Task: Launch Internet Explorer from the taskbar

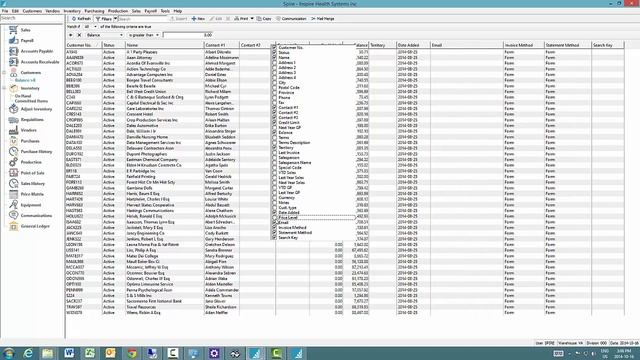Action: [28, 353]
